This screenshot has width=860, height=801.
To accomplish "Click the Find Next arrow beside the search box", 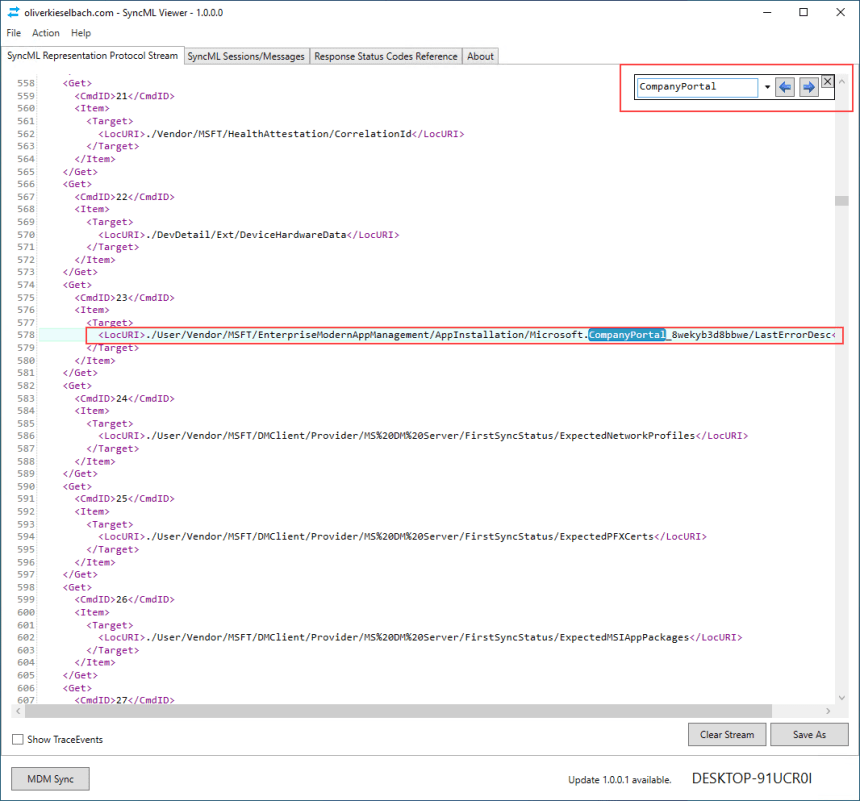I will tap(808, 88).
